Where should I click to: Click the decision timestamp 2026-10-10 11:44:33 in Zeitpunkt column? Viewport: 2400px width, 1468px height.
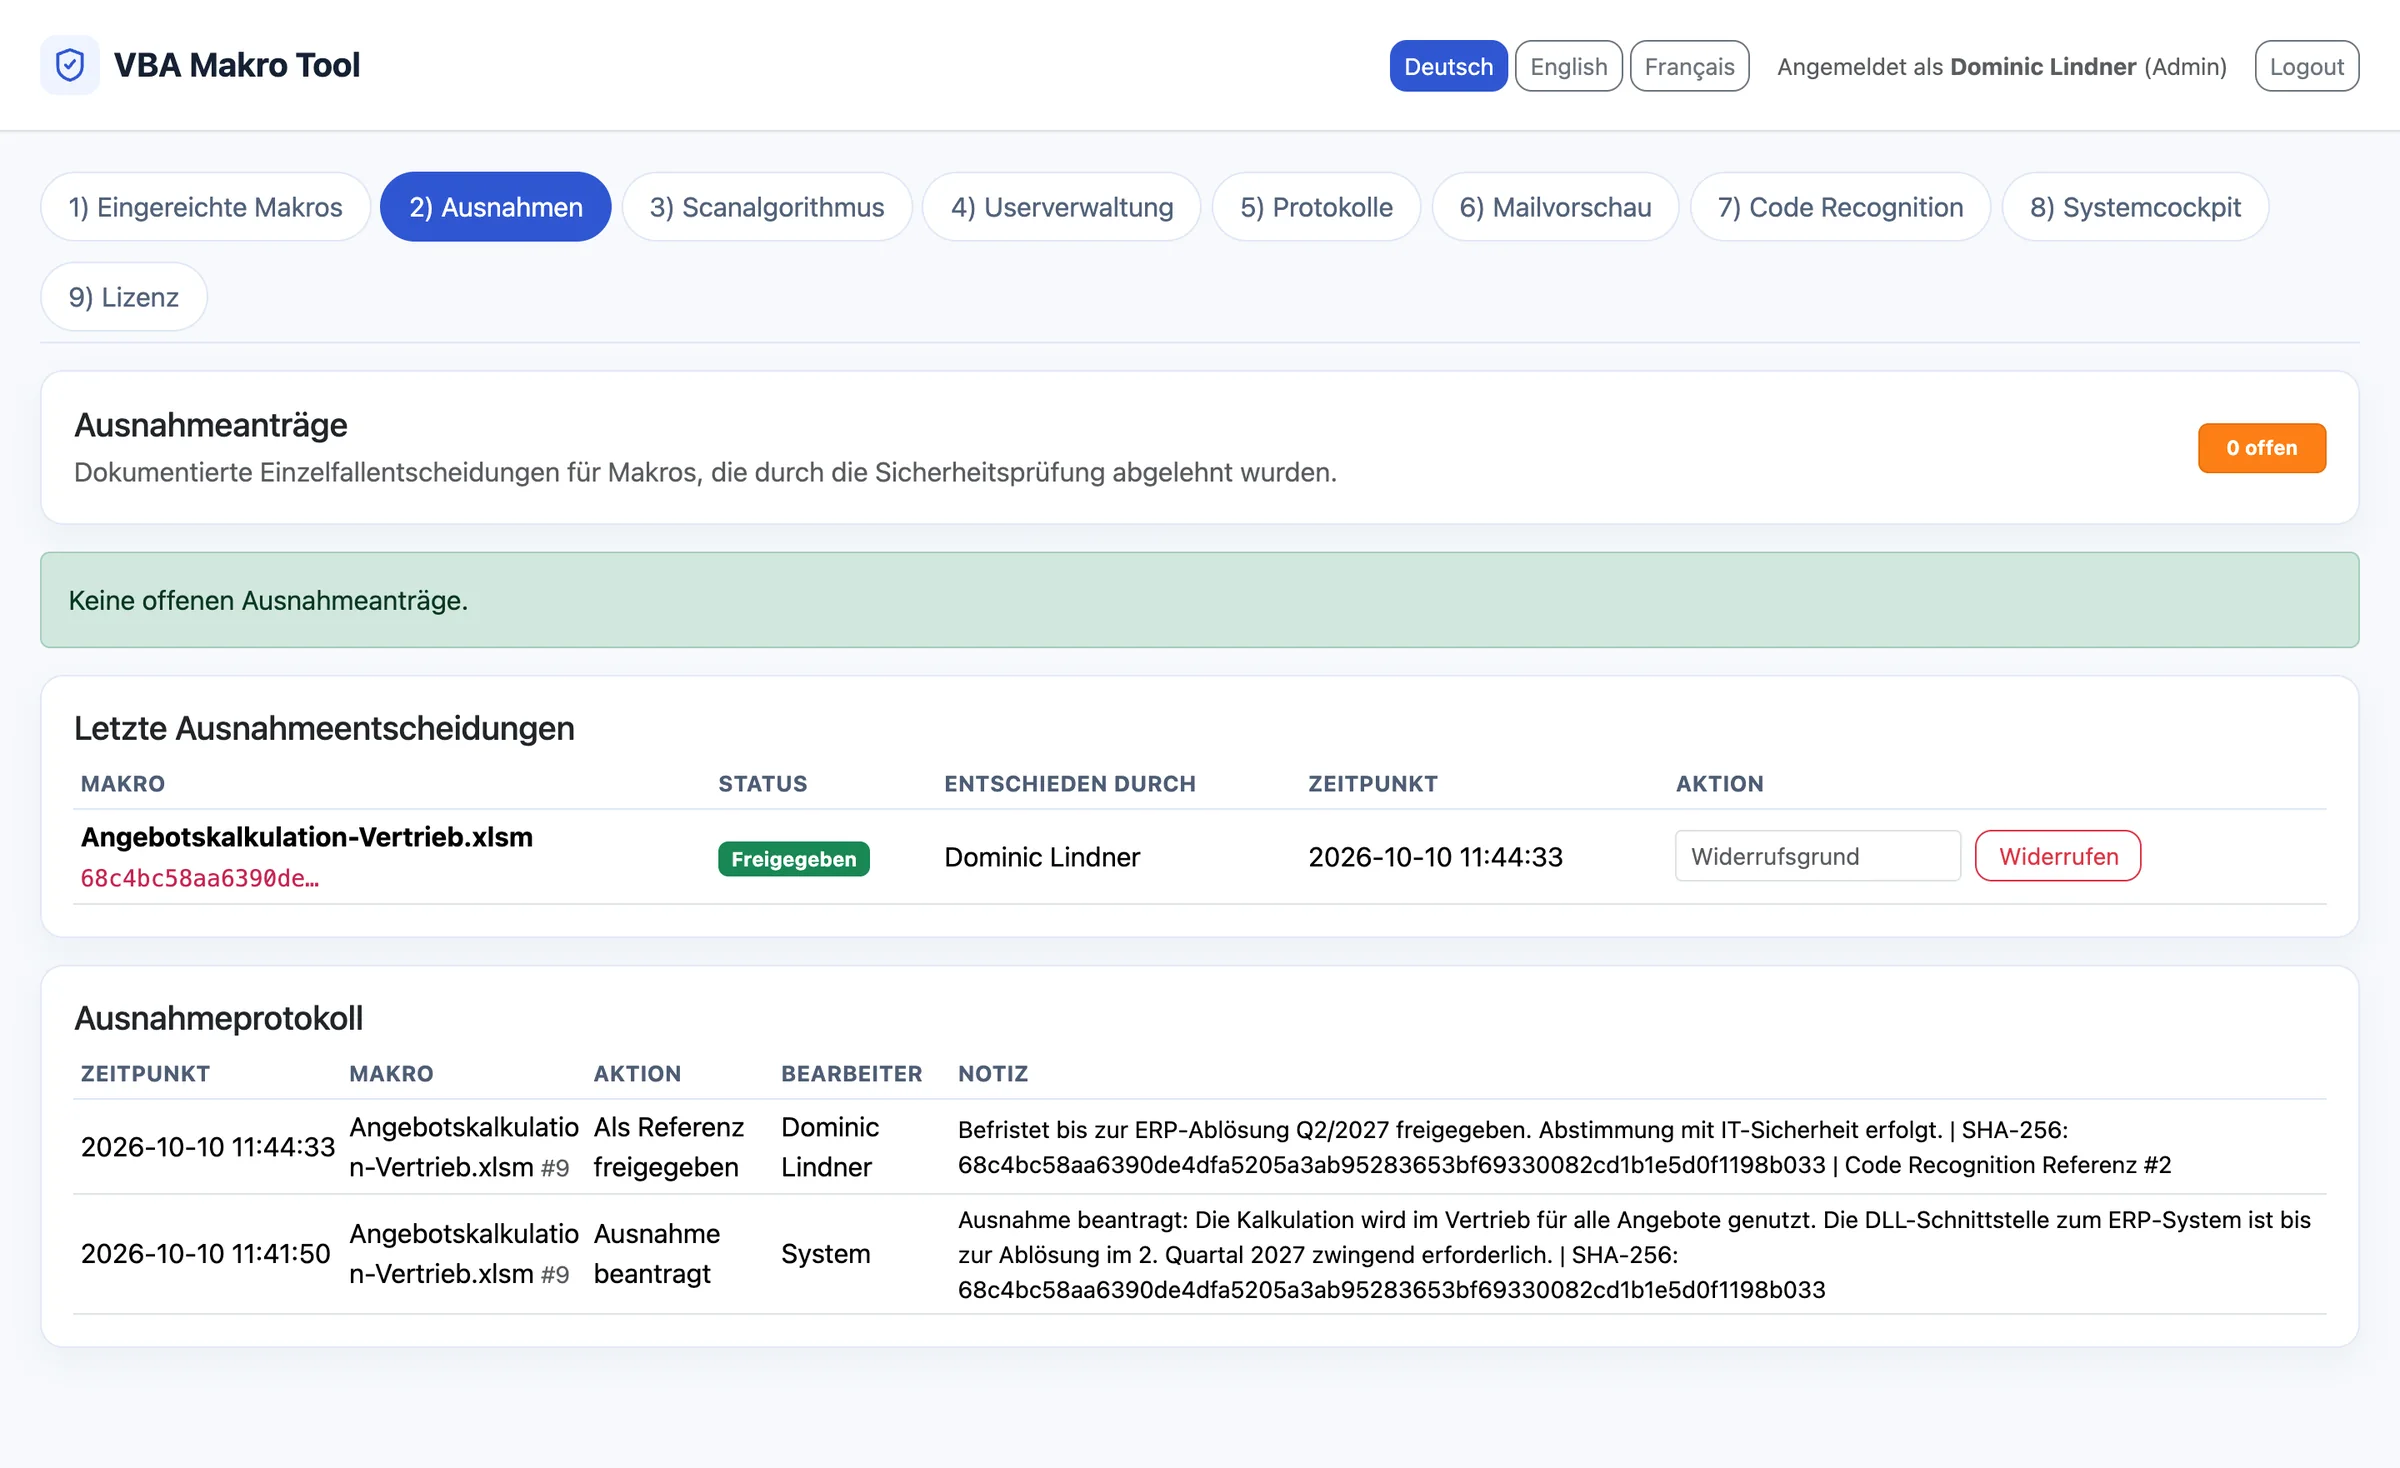1435,857
